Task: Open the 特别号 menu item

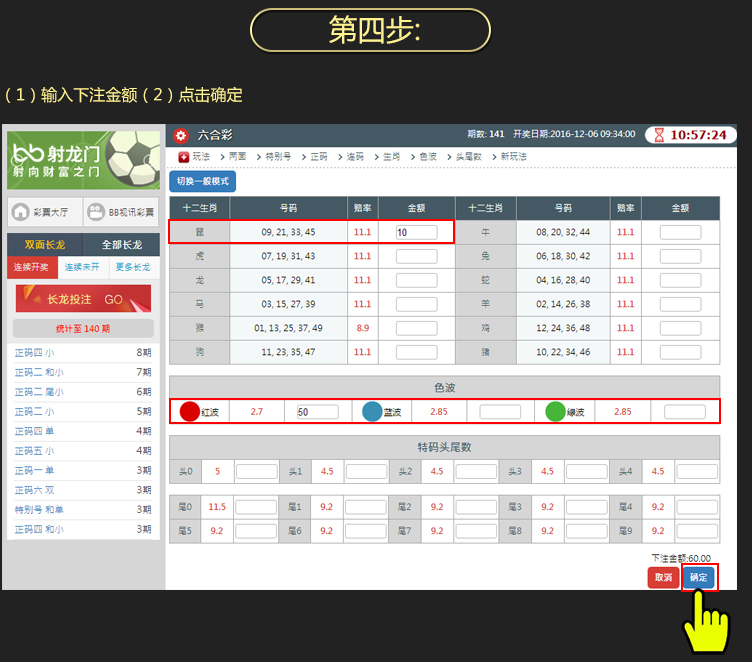Action: (278, 157)
